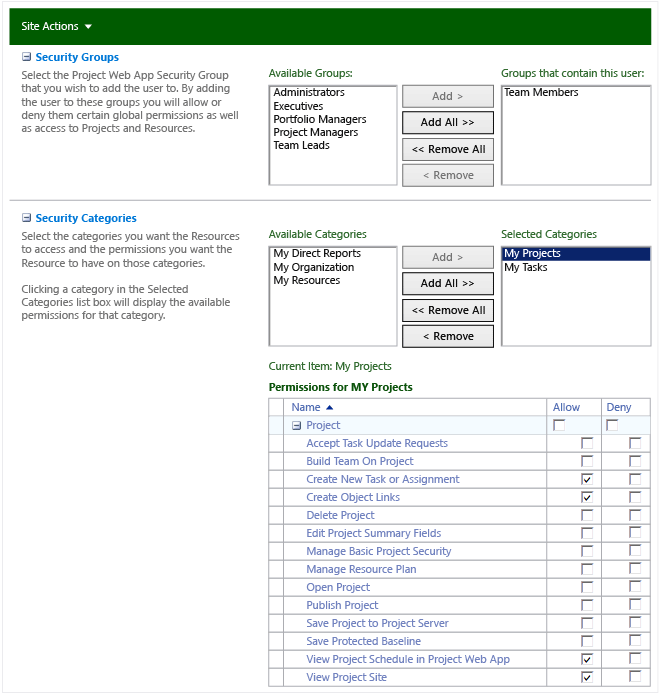660x694 pixels.
Task: Allow Publish Project permission
Action: coord(587,605)
